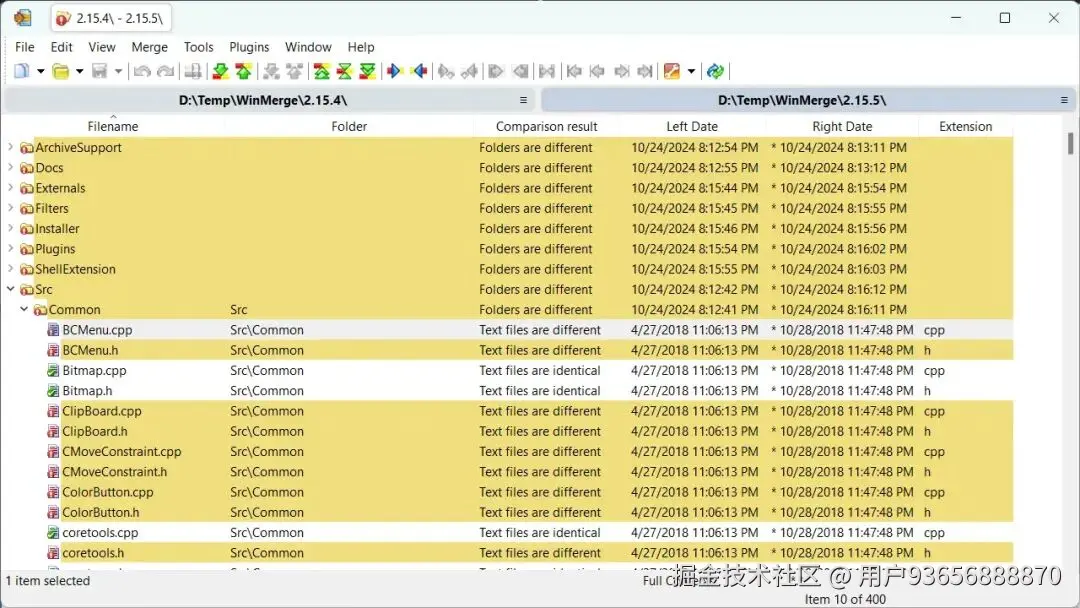1080x608 pixels.
Task: Click the Refresh toolbar icon
Action: [716, 71]
